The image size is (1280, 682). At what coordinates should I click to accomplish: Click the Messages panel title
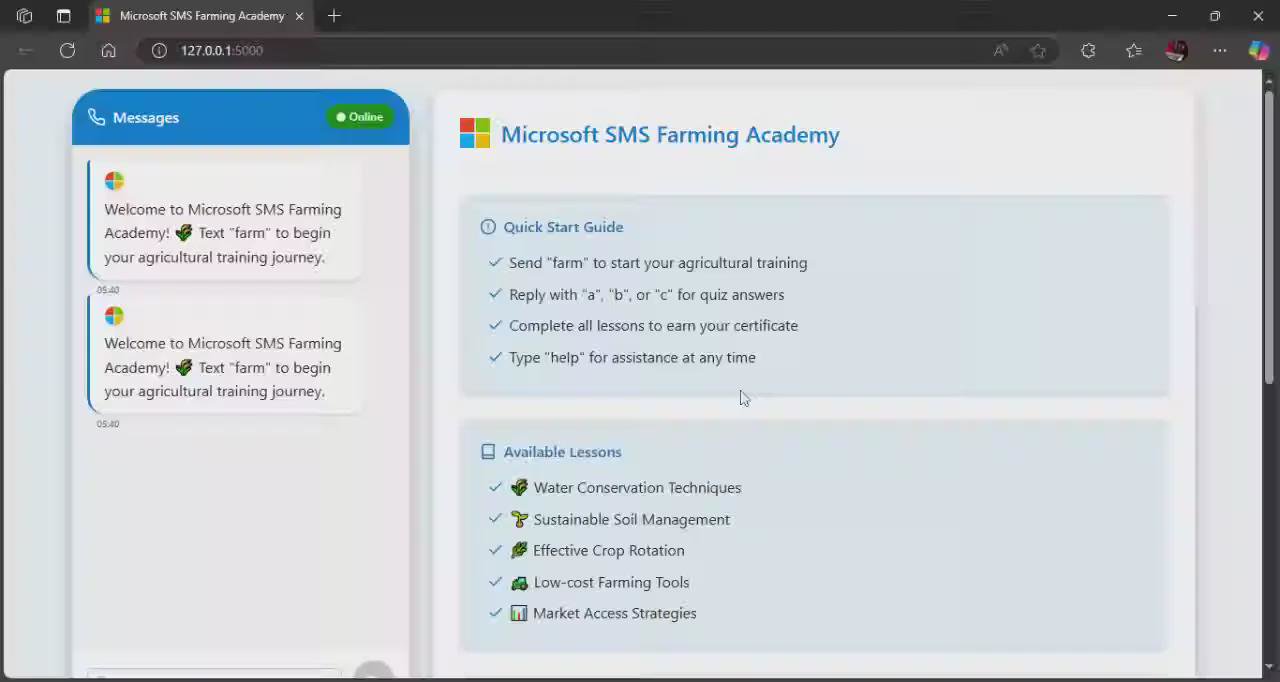[x=146, y=117]
